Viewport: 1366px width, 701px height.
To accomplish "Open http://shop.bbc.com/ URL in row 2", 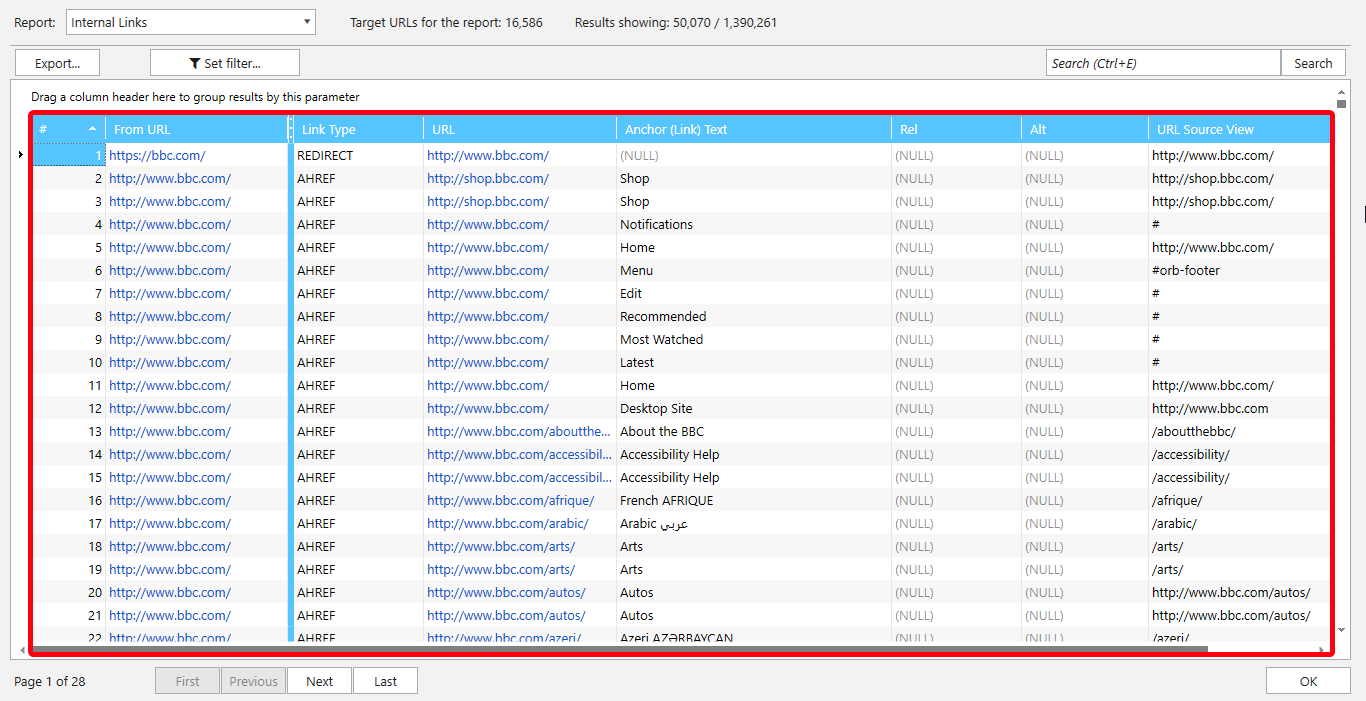I will (x=488, y=178).
